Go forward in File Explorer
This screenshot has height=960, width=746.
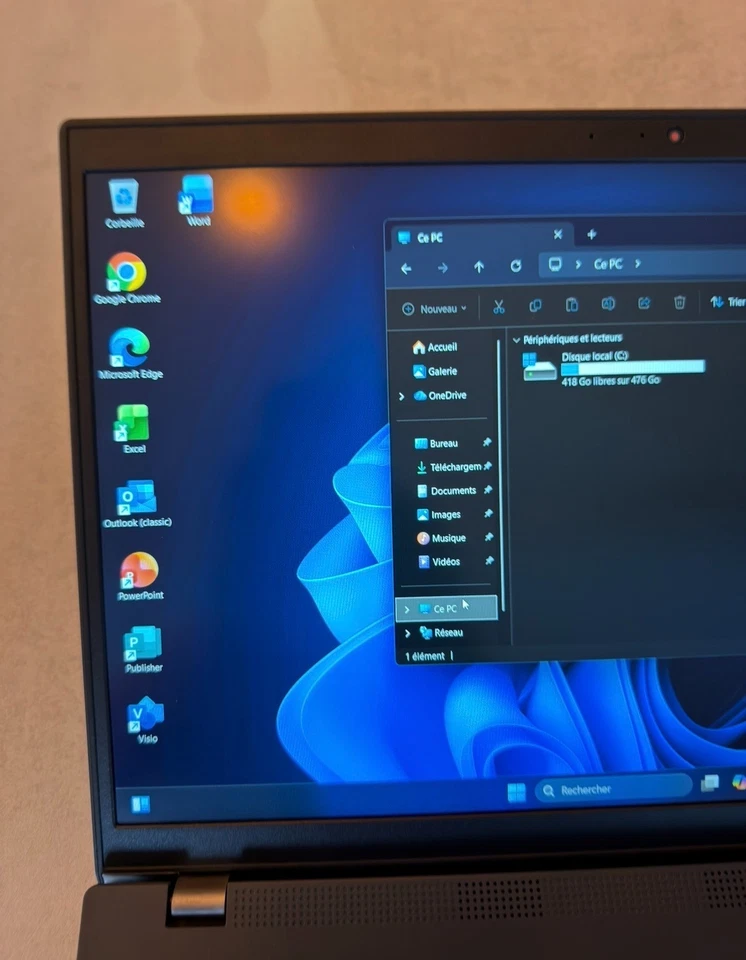pyautogui.click(x=442, y=268)
